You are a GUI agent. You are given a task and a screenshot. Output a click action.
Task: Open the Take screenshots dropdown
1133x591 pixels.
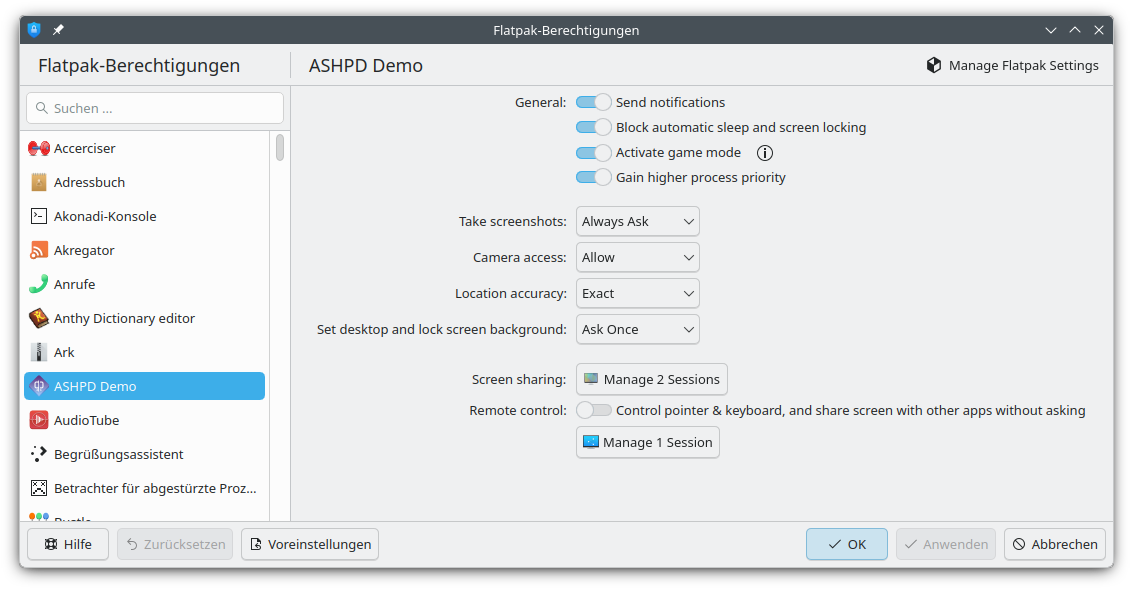pos(637,221)
